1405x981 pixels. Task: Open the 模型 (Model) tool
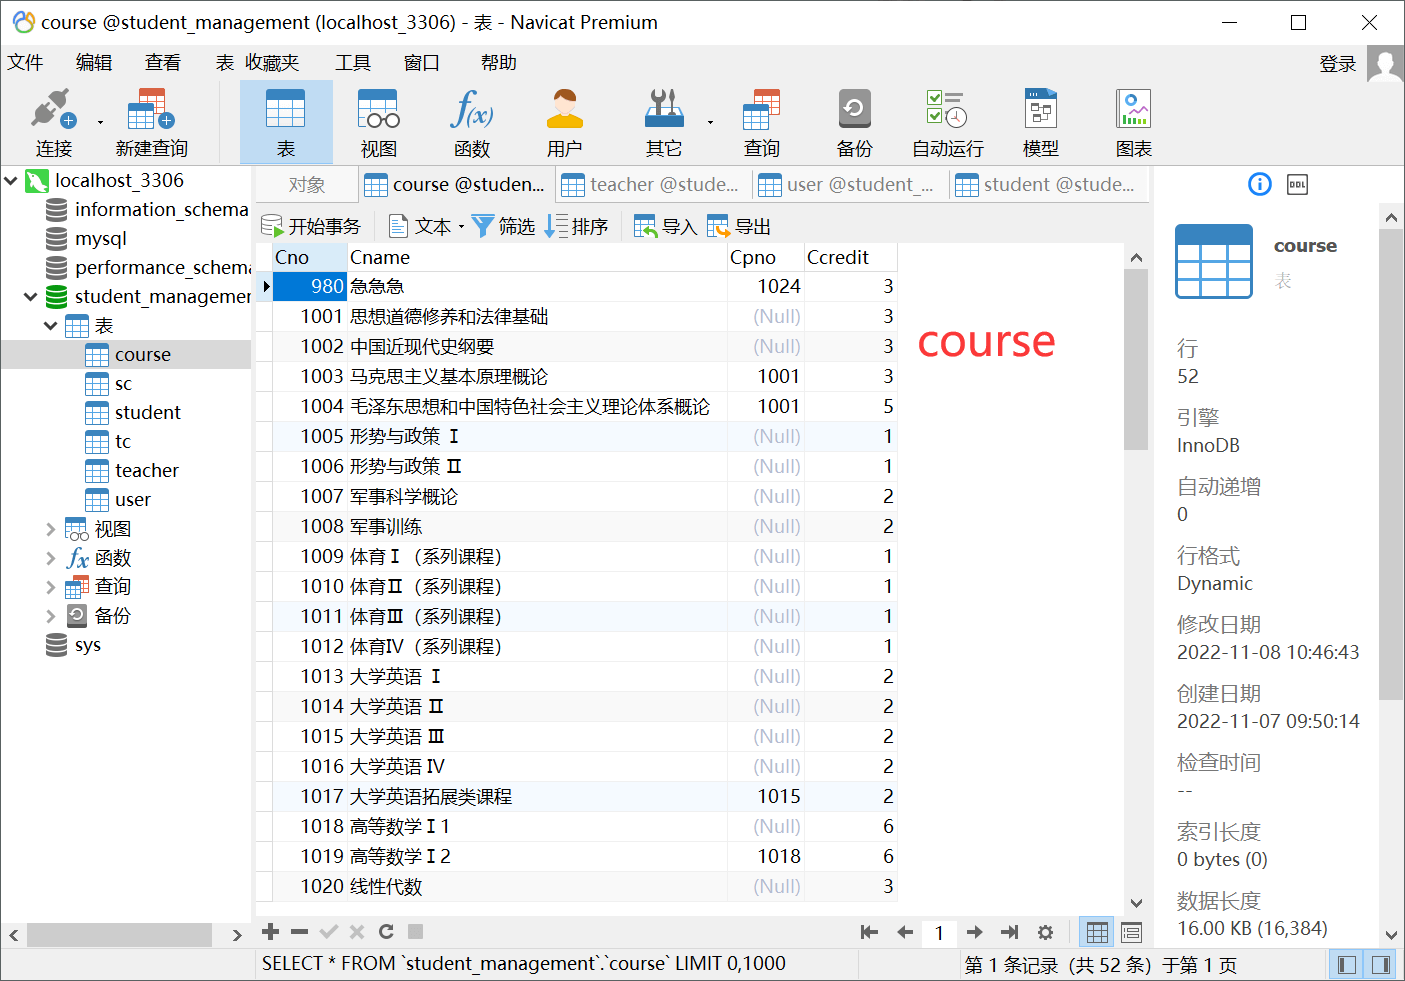coord(1040,120)
